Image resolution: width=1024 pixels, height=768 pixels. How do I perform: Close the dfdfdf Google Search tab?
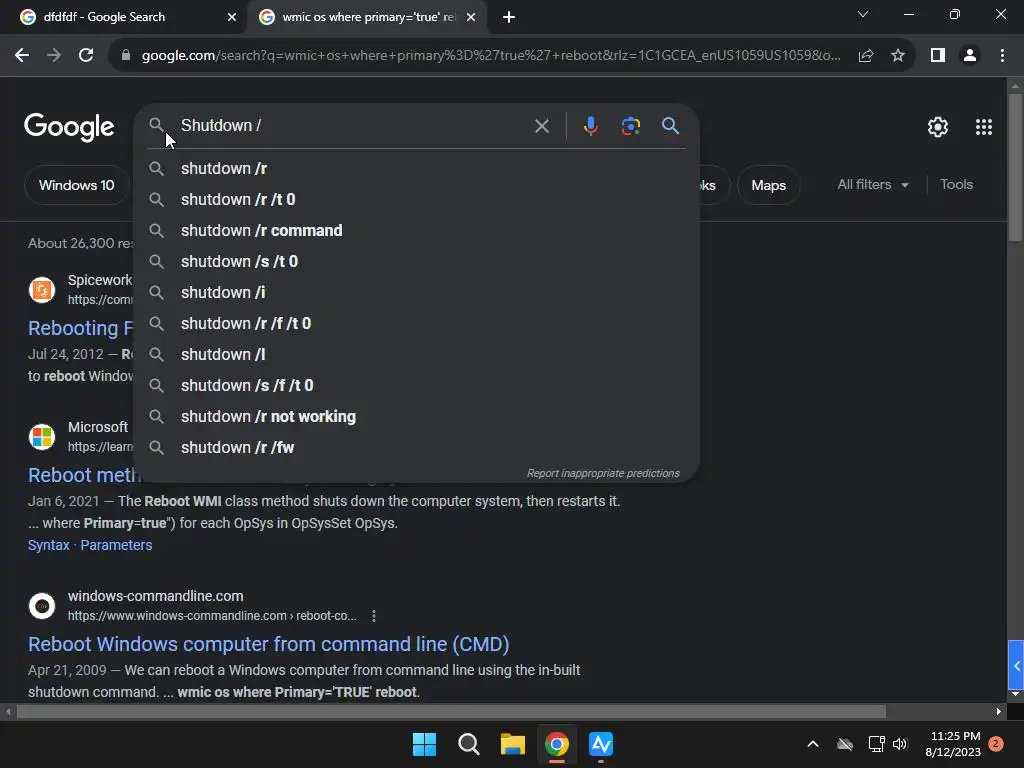[231, 17]
